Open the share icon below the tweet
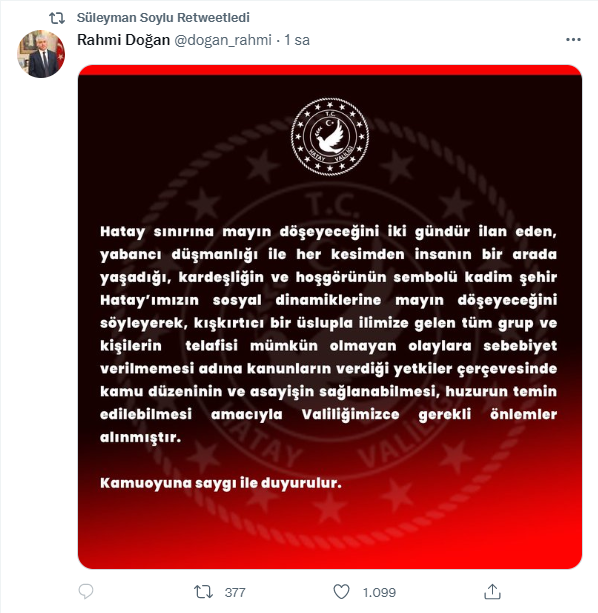598x613 pixels. click(492, 591)
